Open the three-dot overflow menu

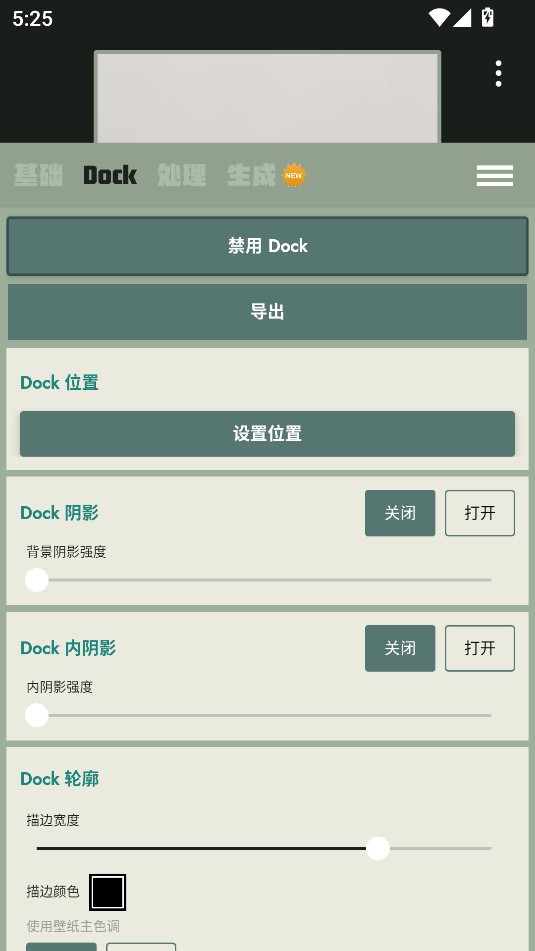498,73
